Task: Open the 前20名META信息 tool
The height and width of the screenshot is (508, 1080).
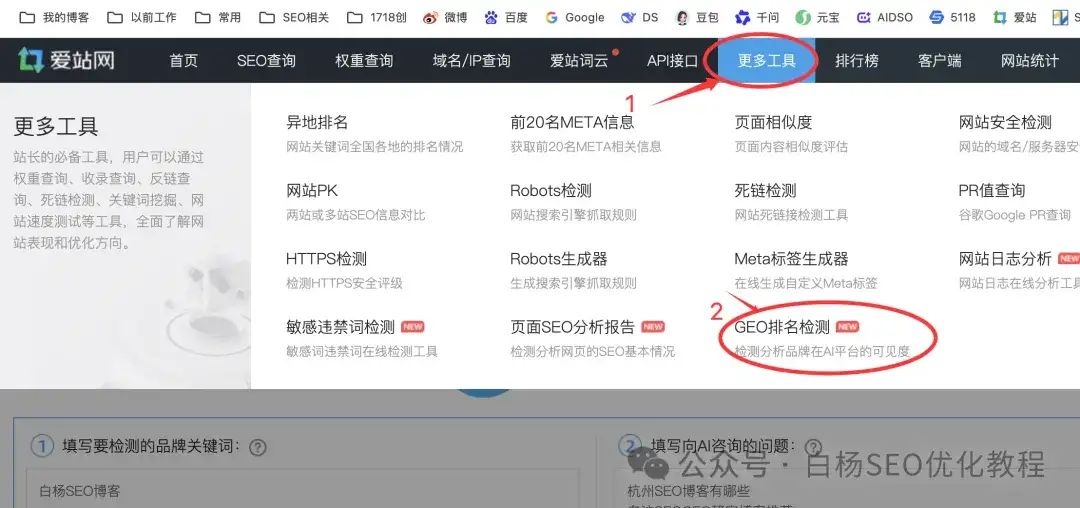Action: 572,123
